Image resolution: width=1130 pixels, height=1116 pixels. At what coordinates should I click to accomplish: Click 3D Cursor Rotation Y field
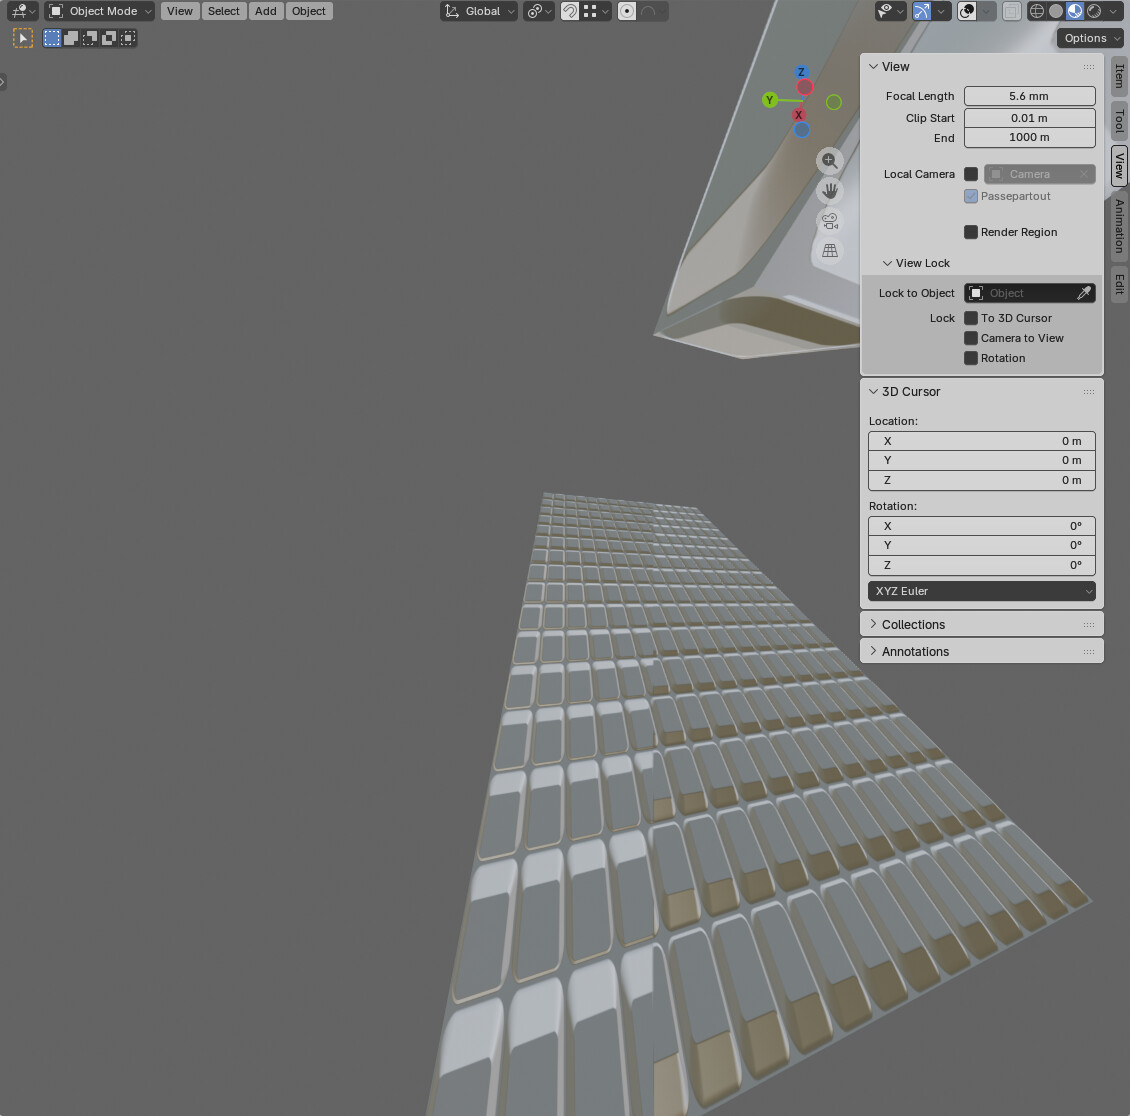[x=982, y=545]
